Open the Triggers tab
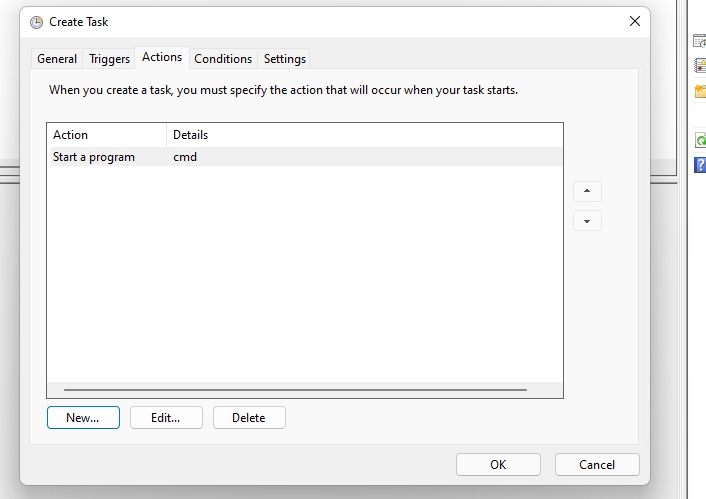This screenshot has width=706, height=499. (x=110, y=59)
